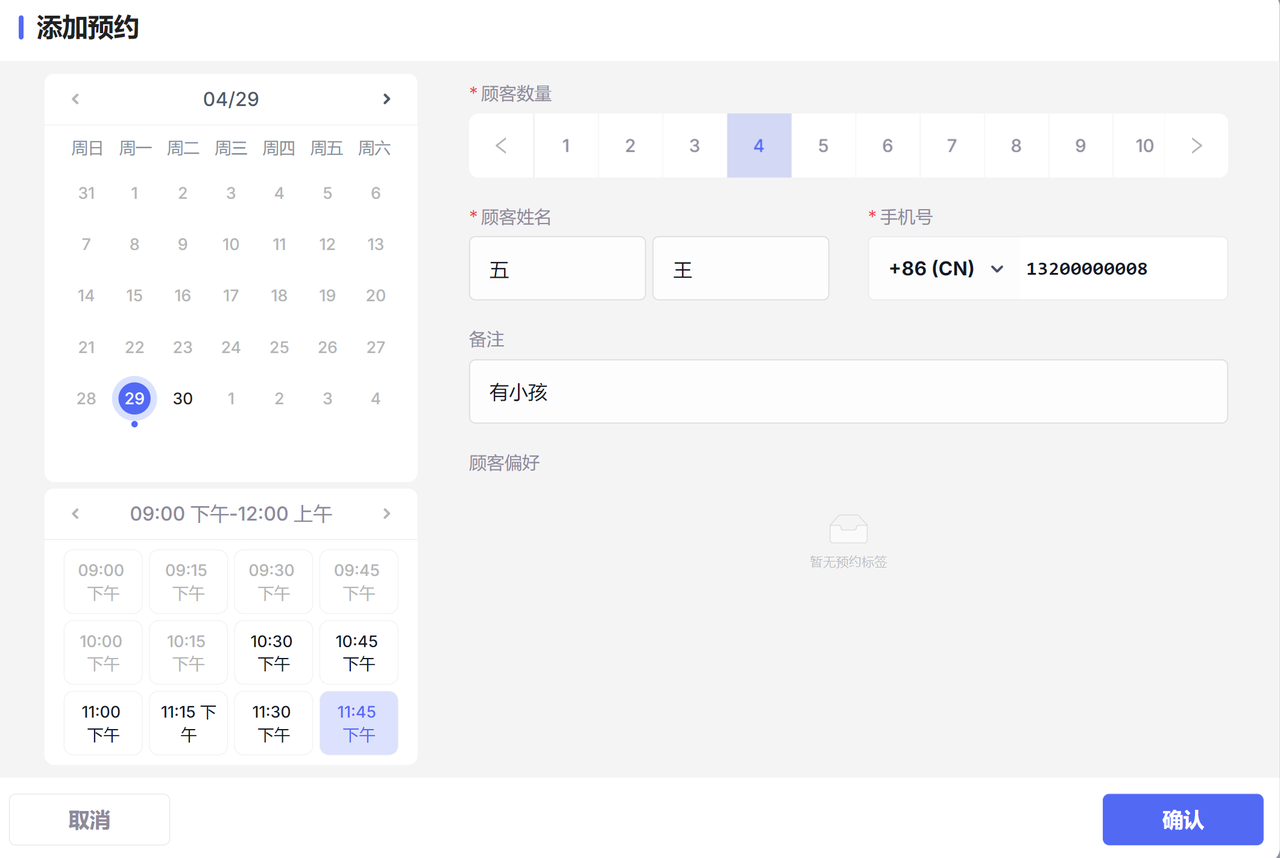The image size is (1280, 858).
Task: Show later time slot range
Action: point(387,514)
